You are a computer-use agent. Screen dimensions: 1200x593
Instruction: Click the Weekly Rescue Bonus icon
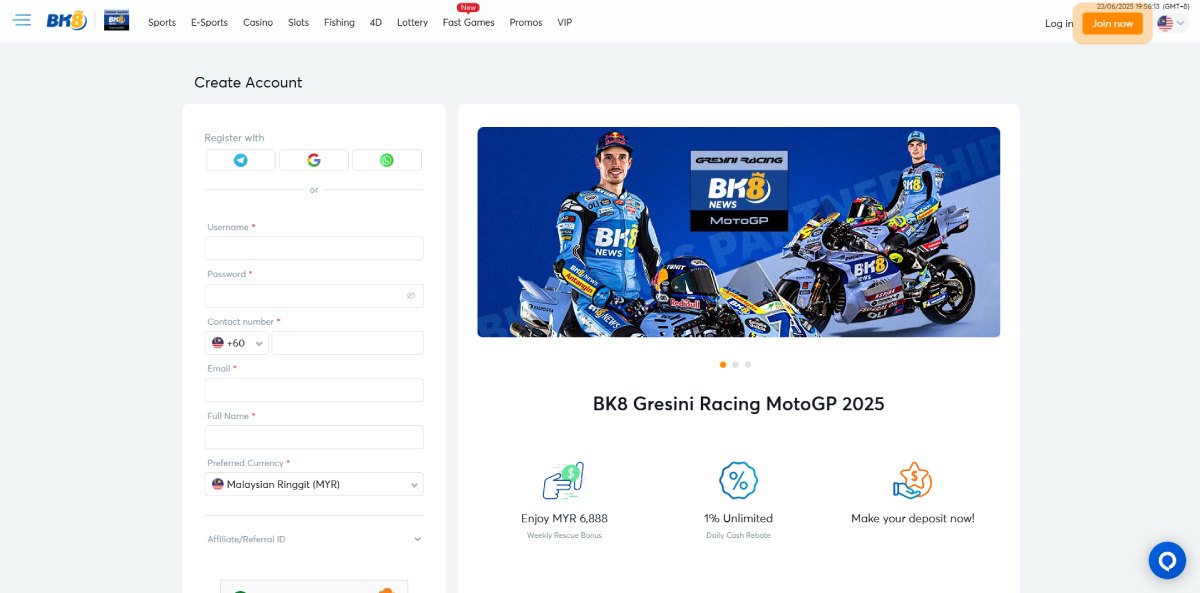pyautogui.click(x=563, y=481)
